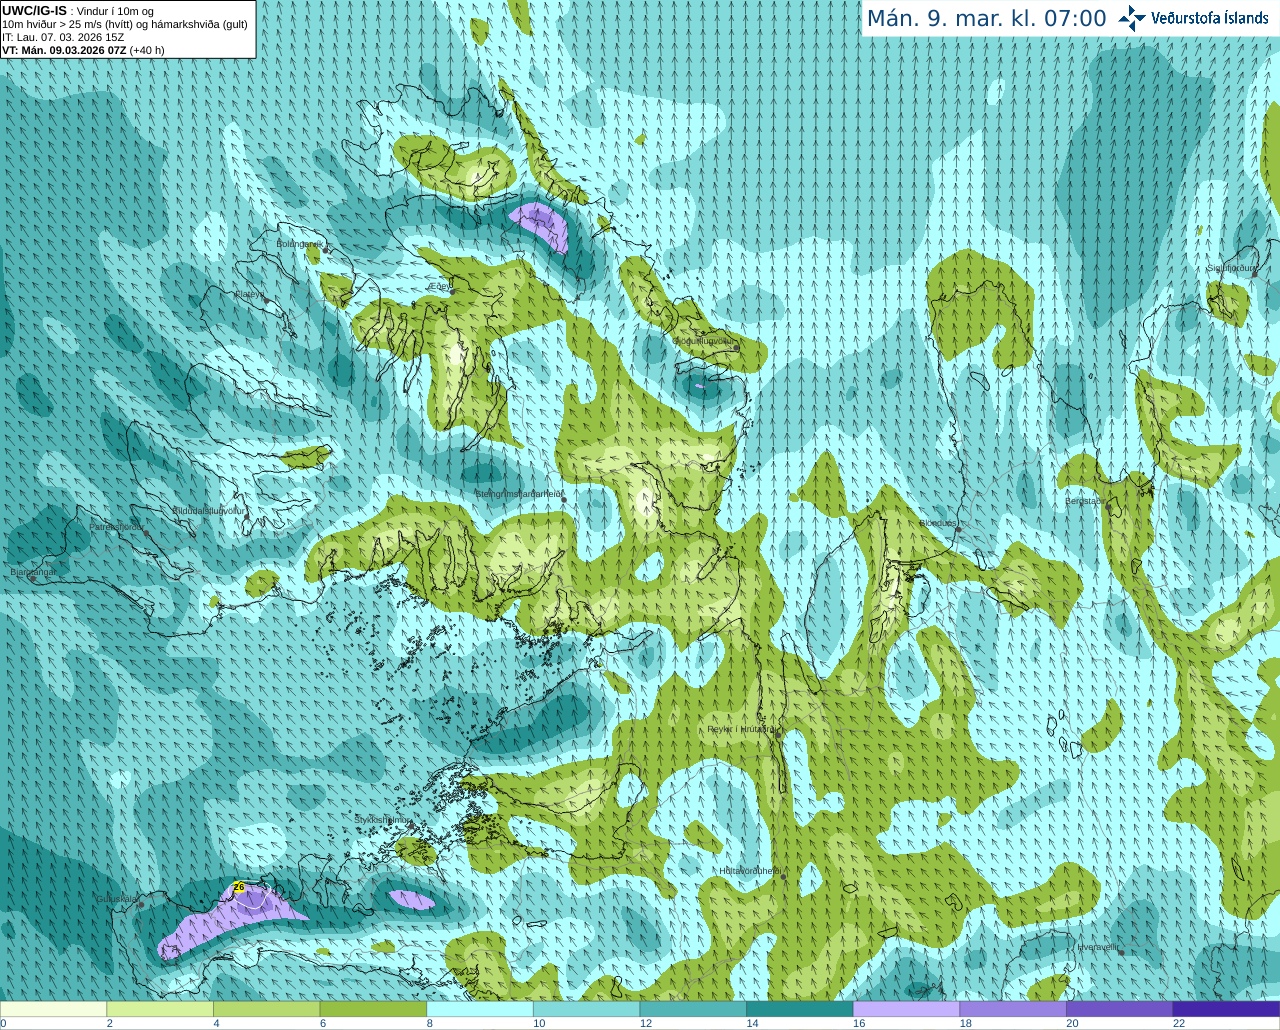Select the violet 20–22 legend swatch
The width and height of the screenshot is (1280, 1030).
pos(1120,1009)
